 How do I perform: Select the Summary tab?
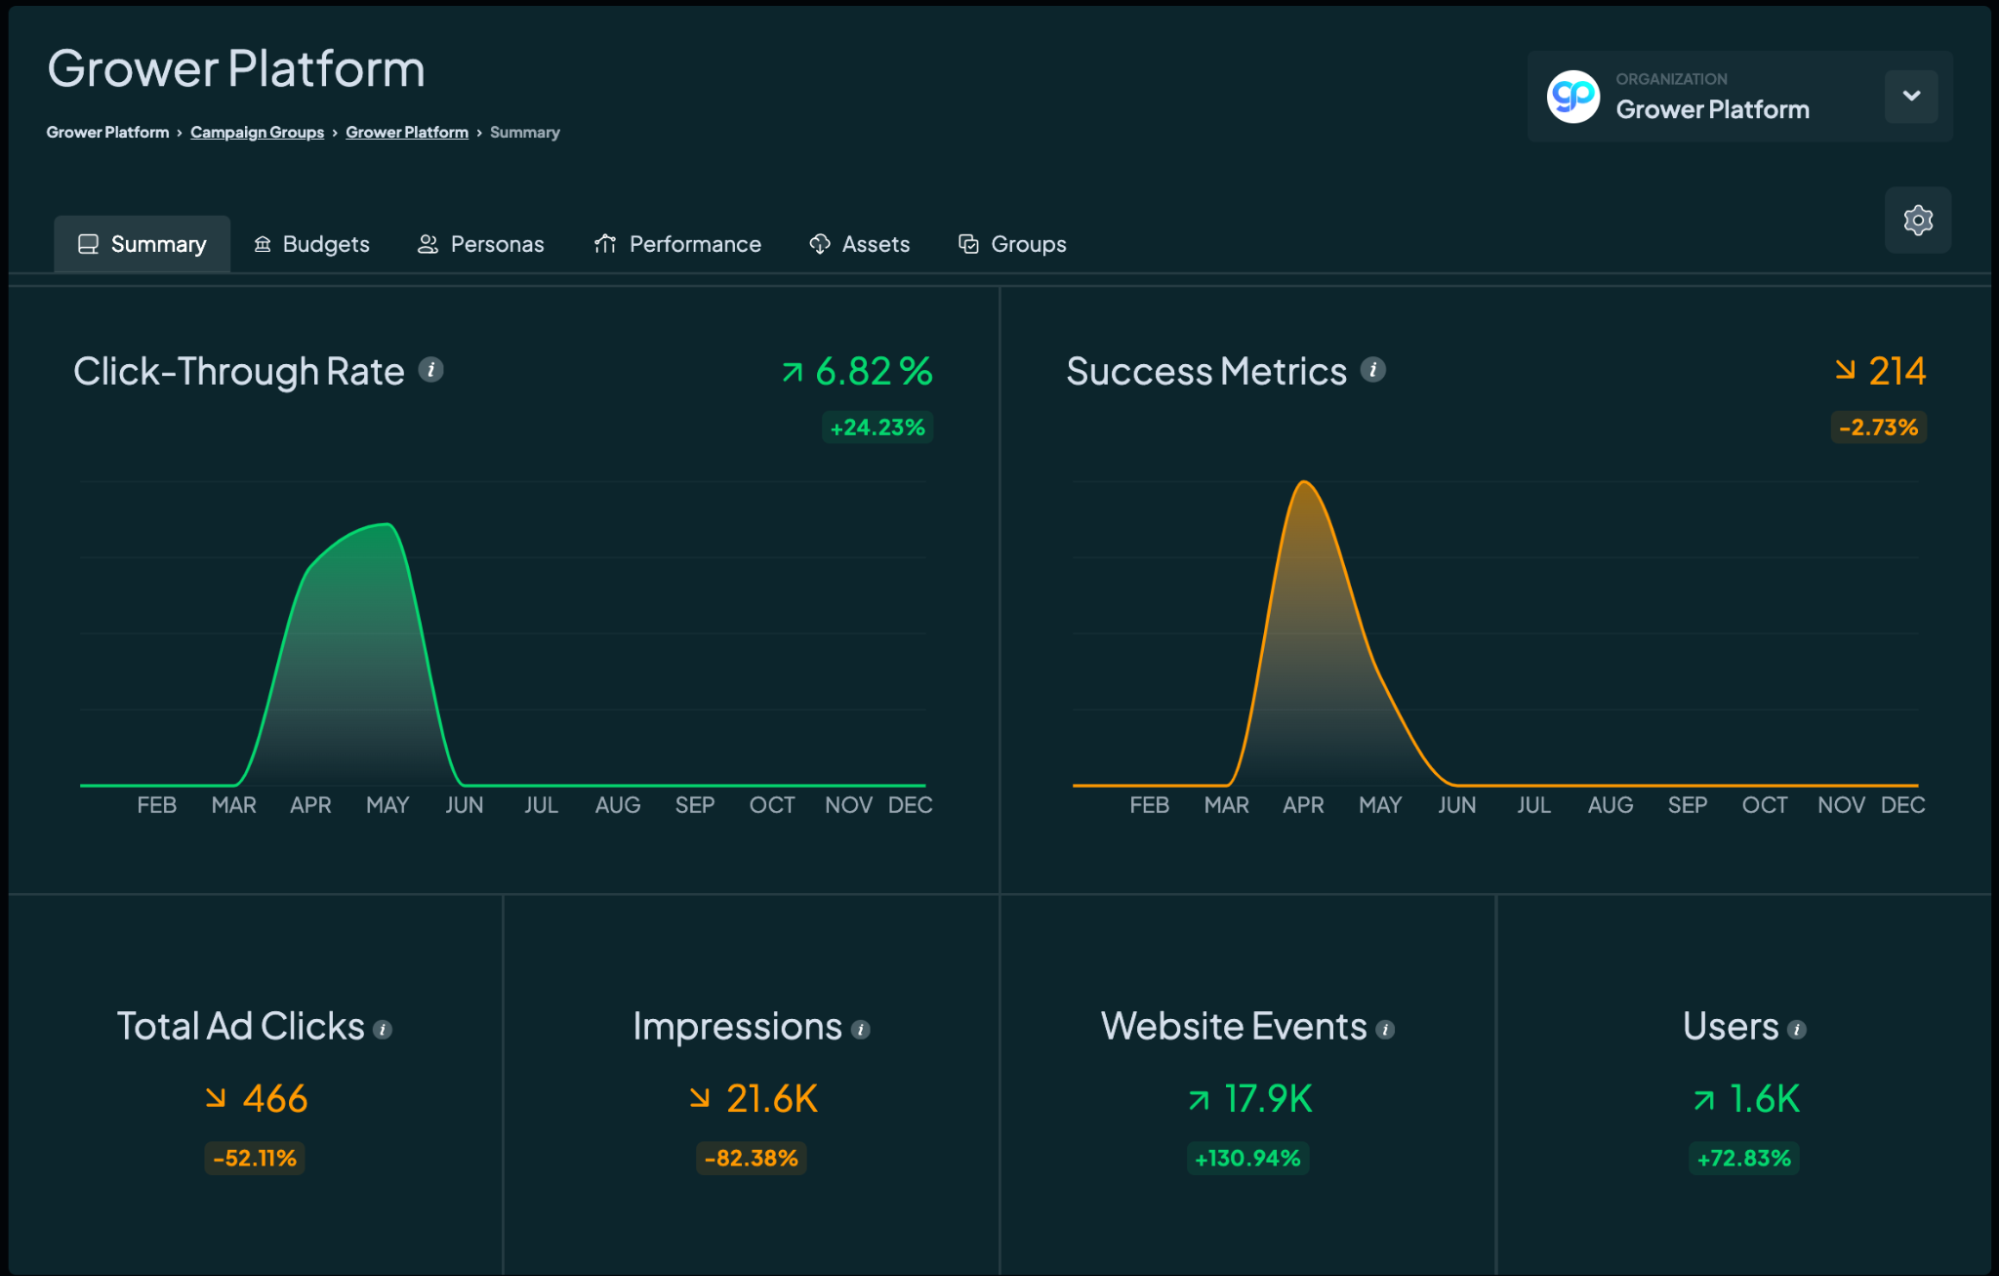point(142,244)
